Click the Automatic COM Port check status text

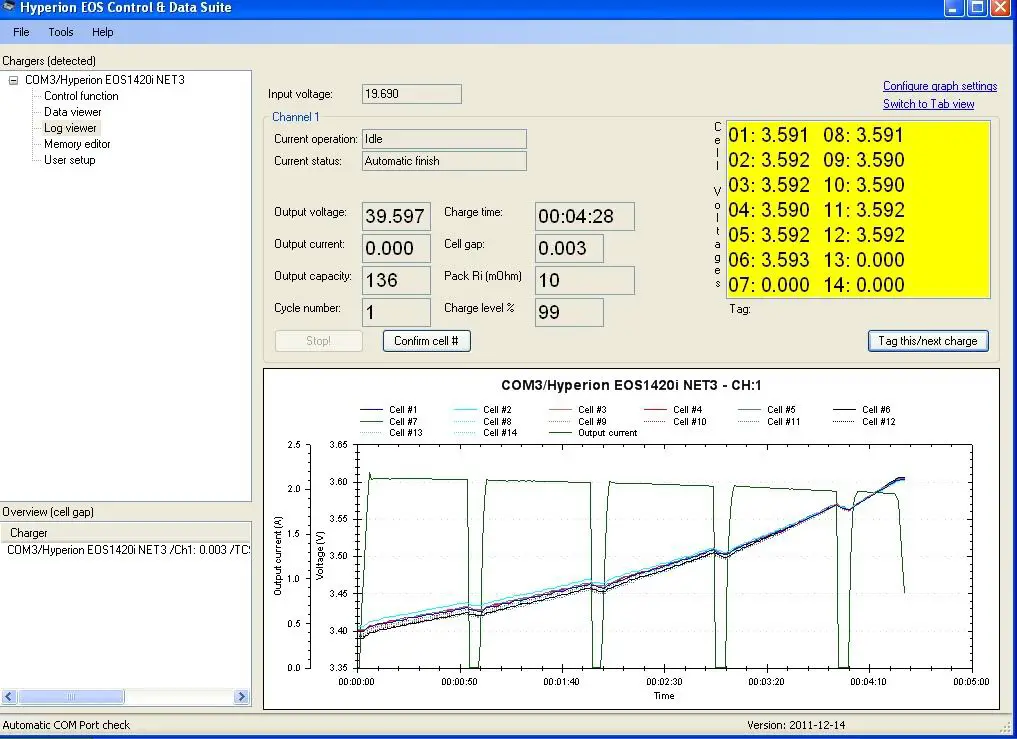[66, 725]
